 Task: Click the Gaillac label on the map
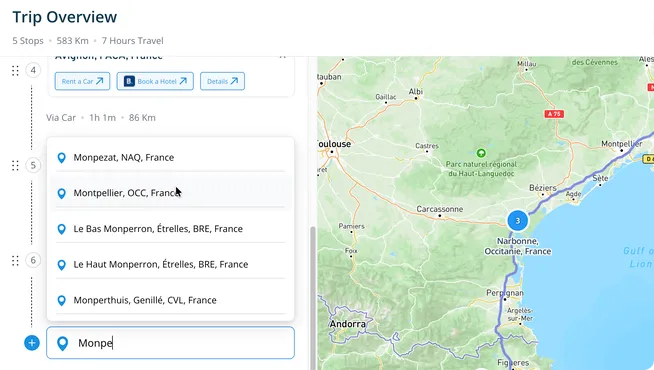(x=385, y=97)
